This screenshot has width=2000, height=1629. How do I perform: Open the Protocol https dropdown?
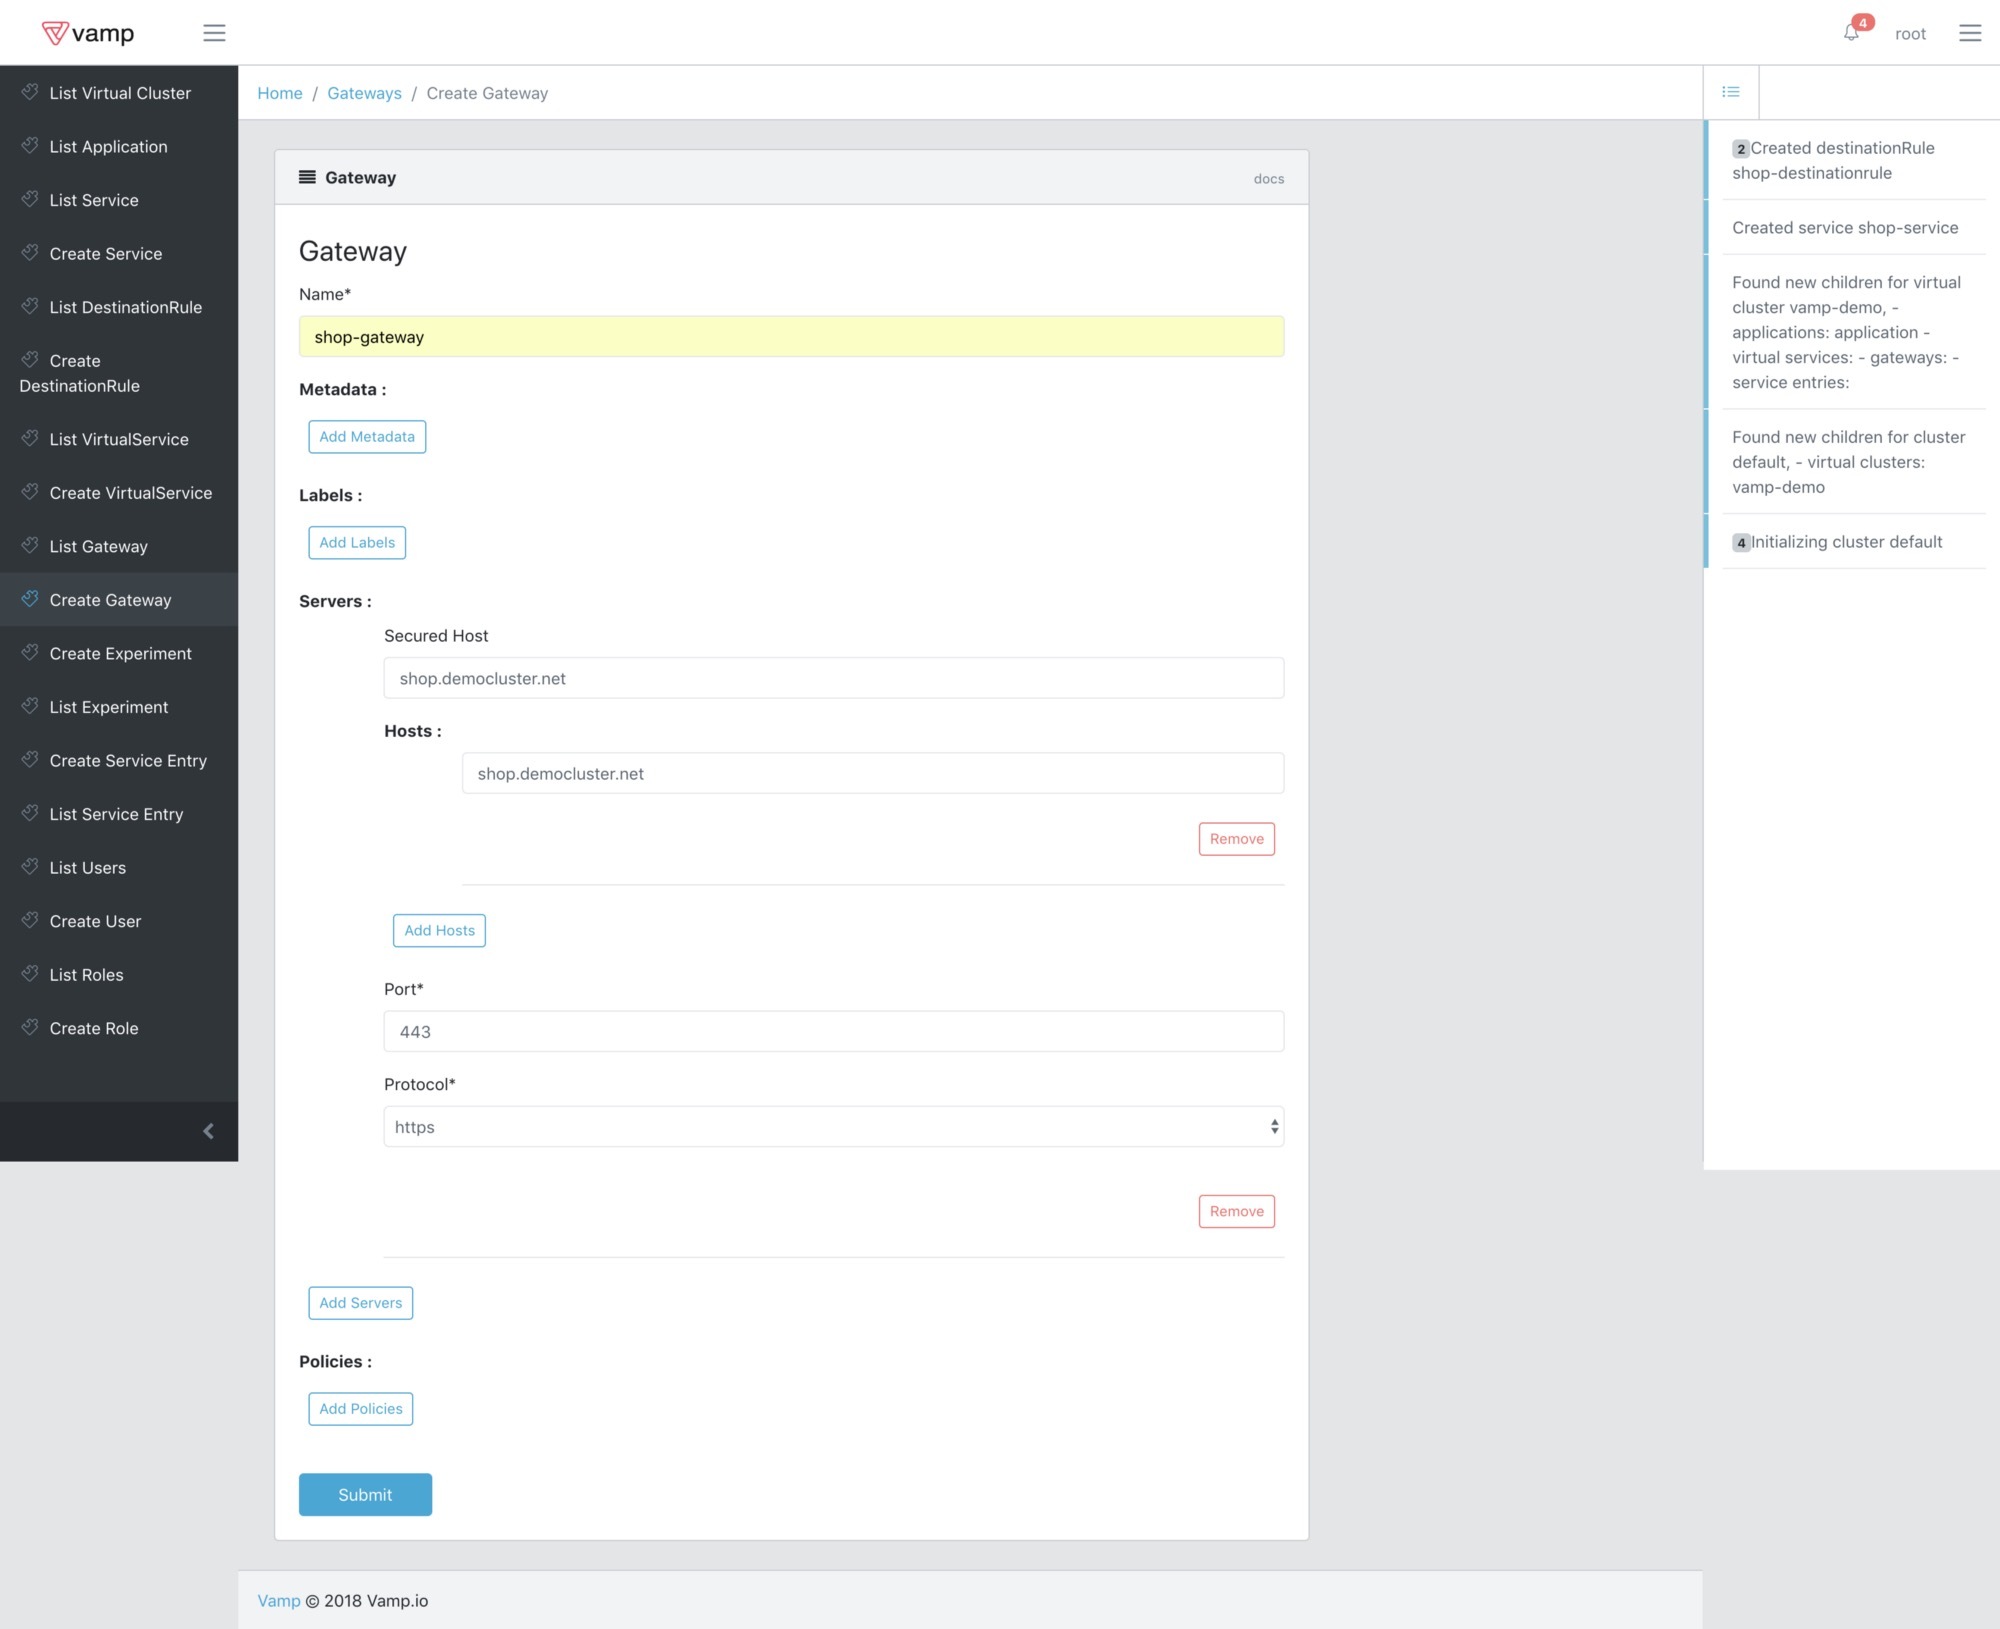pyautogui.click(x=833, y=1127)
